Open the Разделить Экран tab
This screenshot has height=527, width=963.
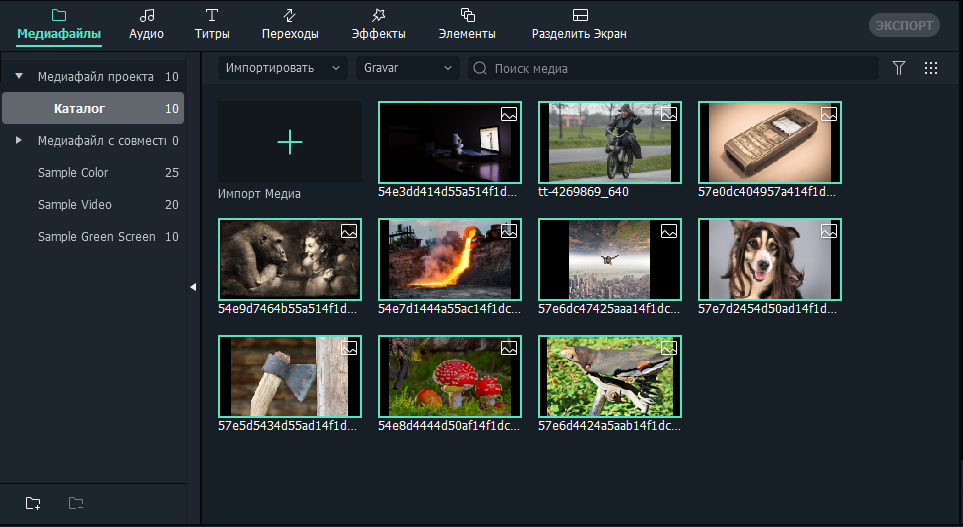click(579, 25)
